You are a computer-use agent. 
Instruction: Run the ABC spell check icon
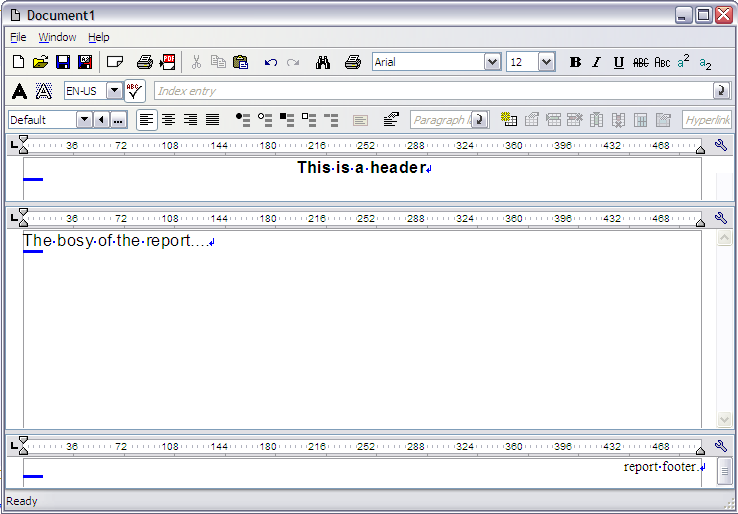(135, 91)
